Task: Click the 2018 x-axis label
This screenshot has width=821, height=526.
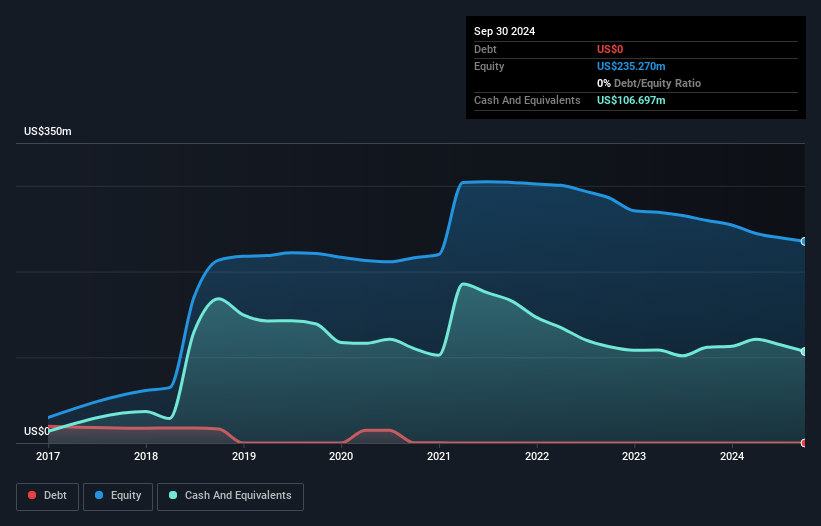Action: [x=146, y=456]
